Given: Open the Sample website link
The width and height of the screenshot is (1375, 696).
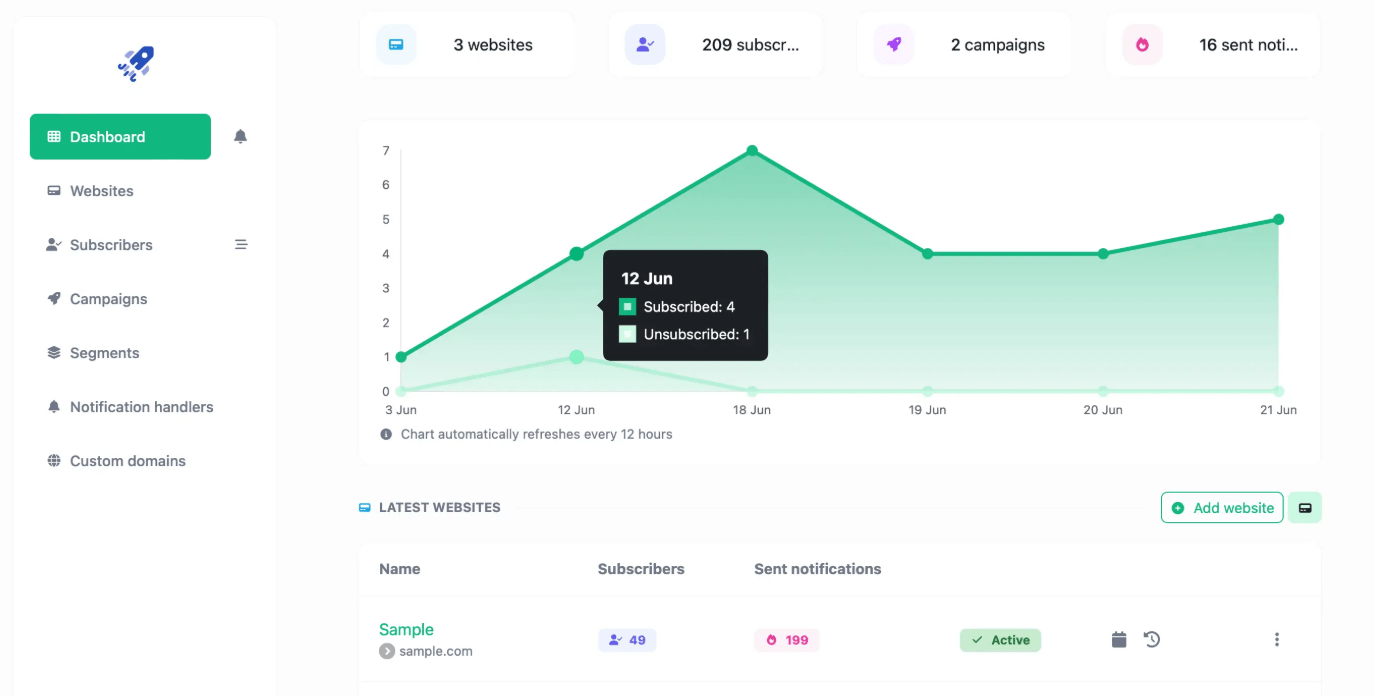Looking at the screenshot, I should pos(406,629).
